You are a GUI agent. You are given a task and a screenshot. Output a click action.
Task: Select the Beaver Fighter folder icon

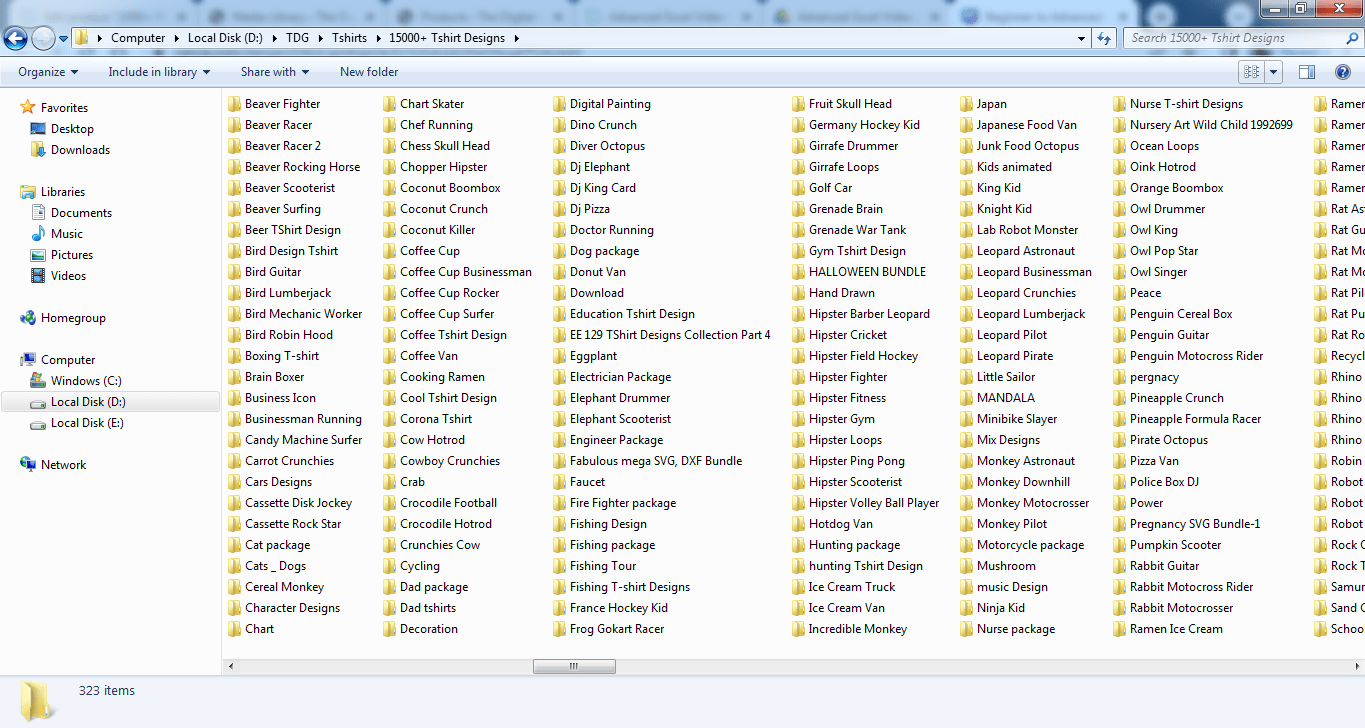click(235, 104)
